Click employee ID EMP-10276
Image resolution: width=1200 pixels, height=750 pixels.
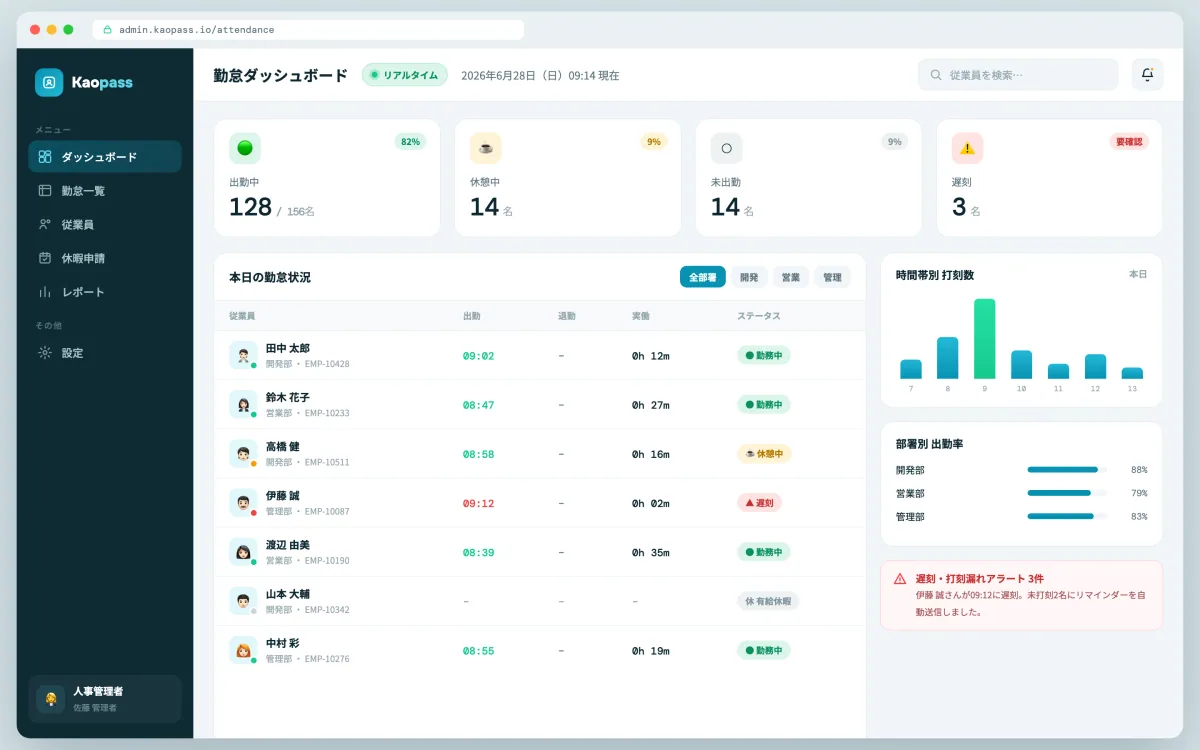coord(327,659)
